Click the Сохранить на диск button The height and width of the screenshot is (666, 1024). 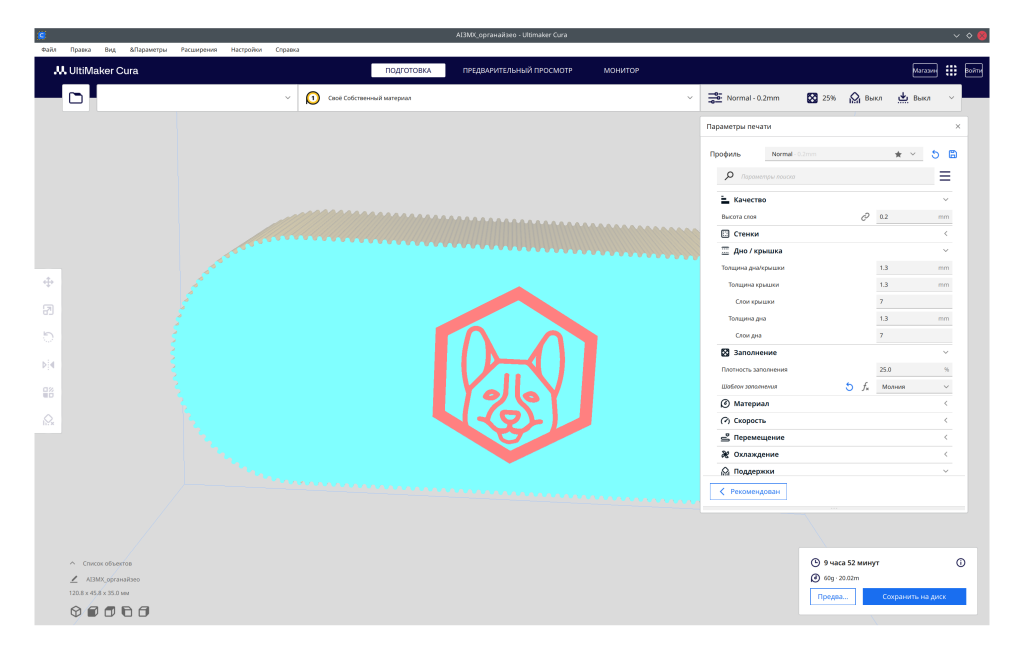(914, 597)
